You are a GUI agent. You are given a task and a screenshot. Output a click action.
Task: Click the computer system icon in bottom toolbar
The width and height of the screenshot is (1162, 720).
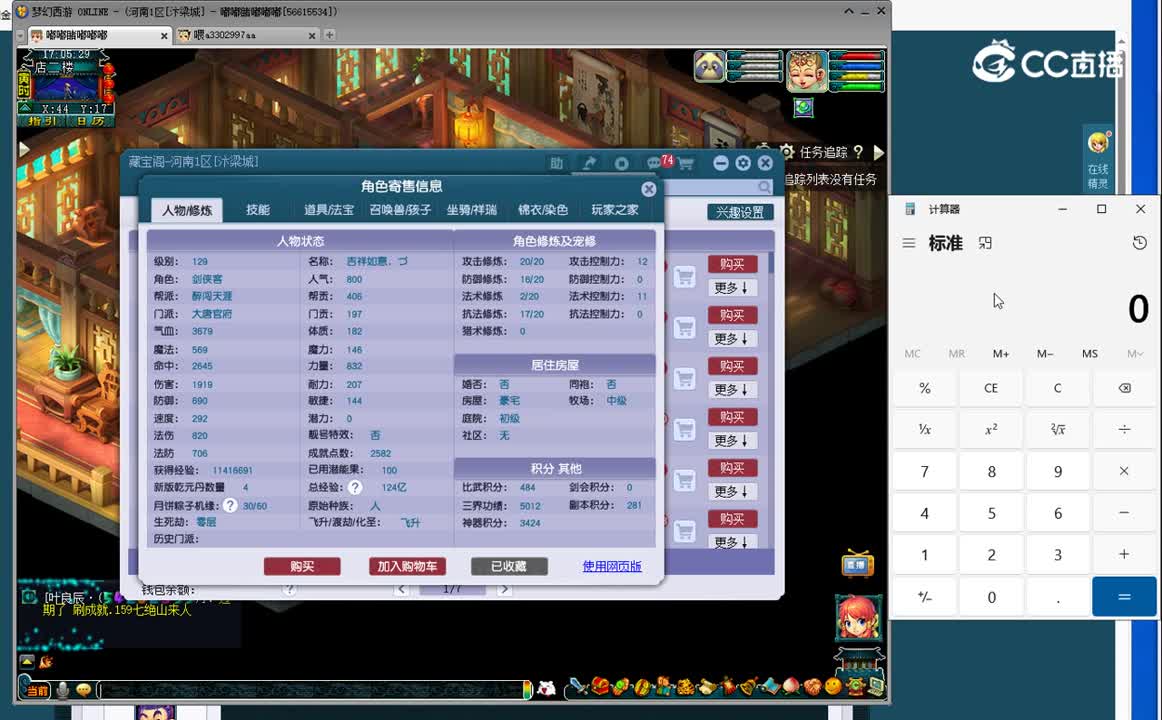point(876,687)
